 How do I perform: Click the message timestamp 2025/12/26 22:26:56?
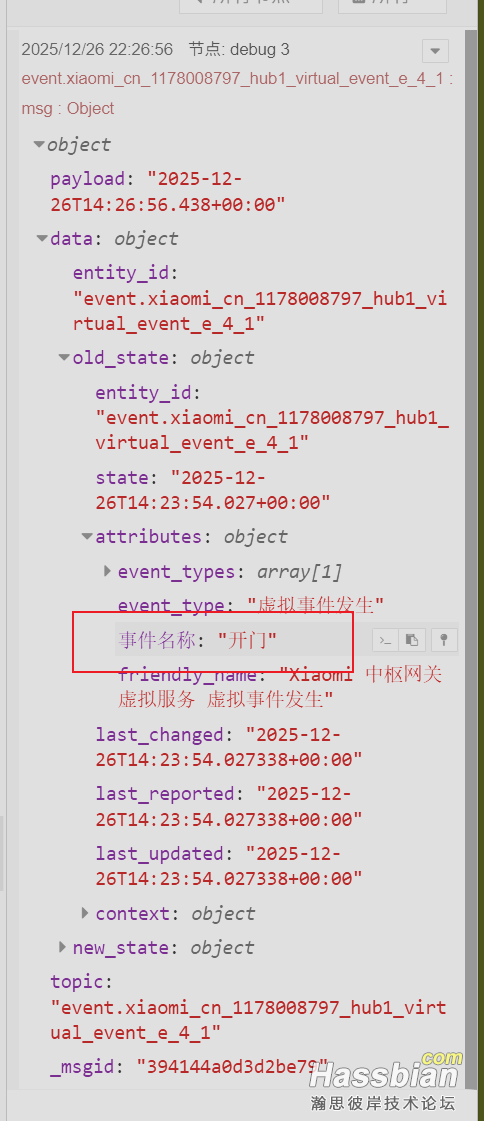click(97, 49)
